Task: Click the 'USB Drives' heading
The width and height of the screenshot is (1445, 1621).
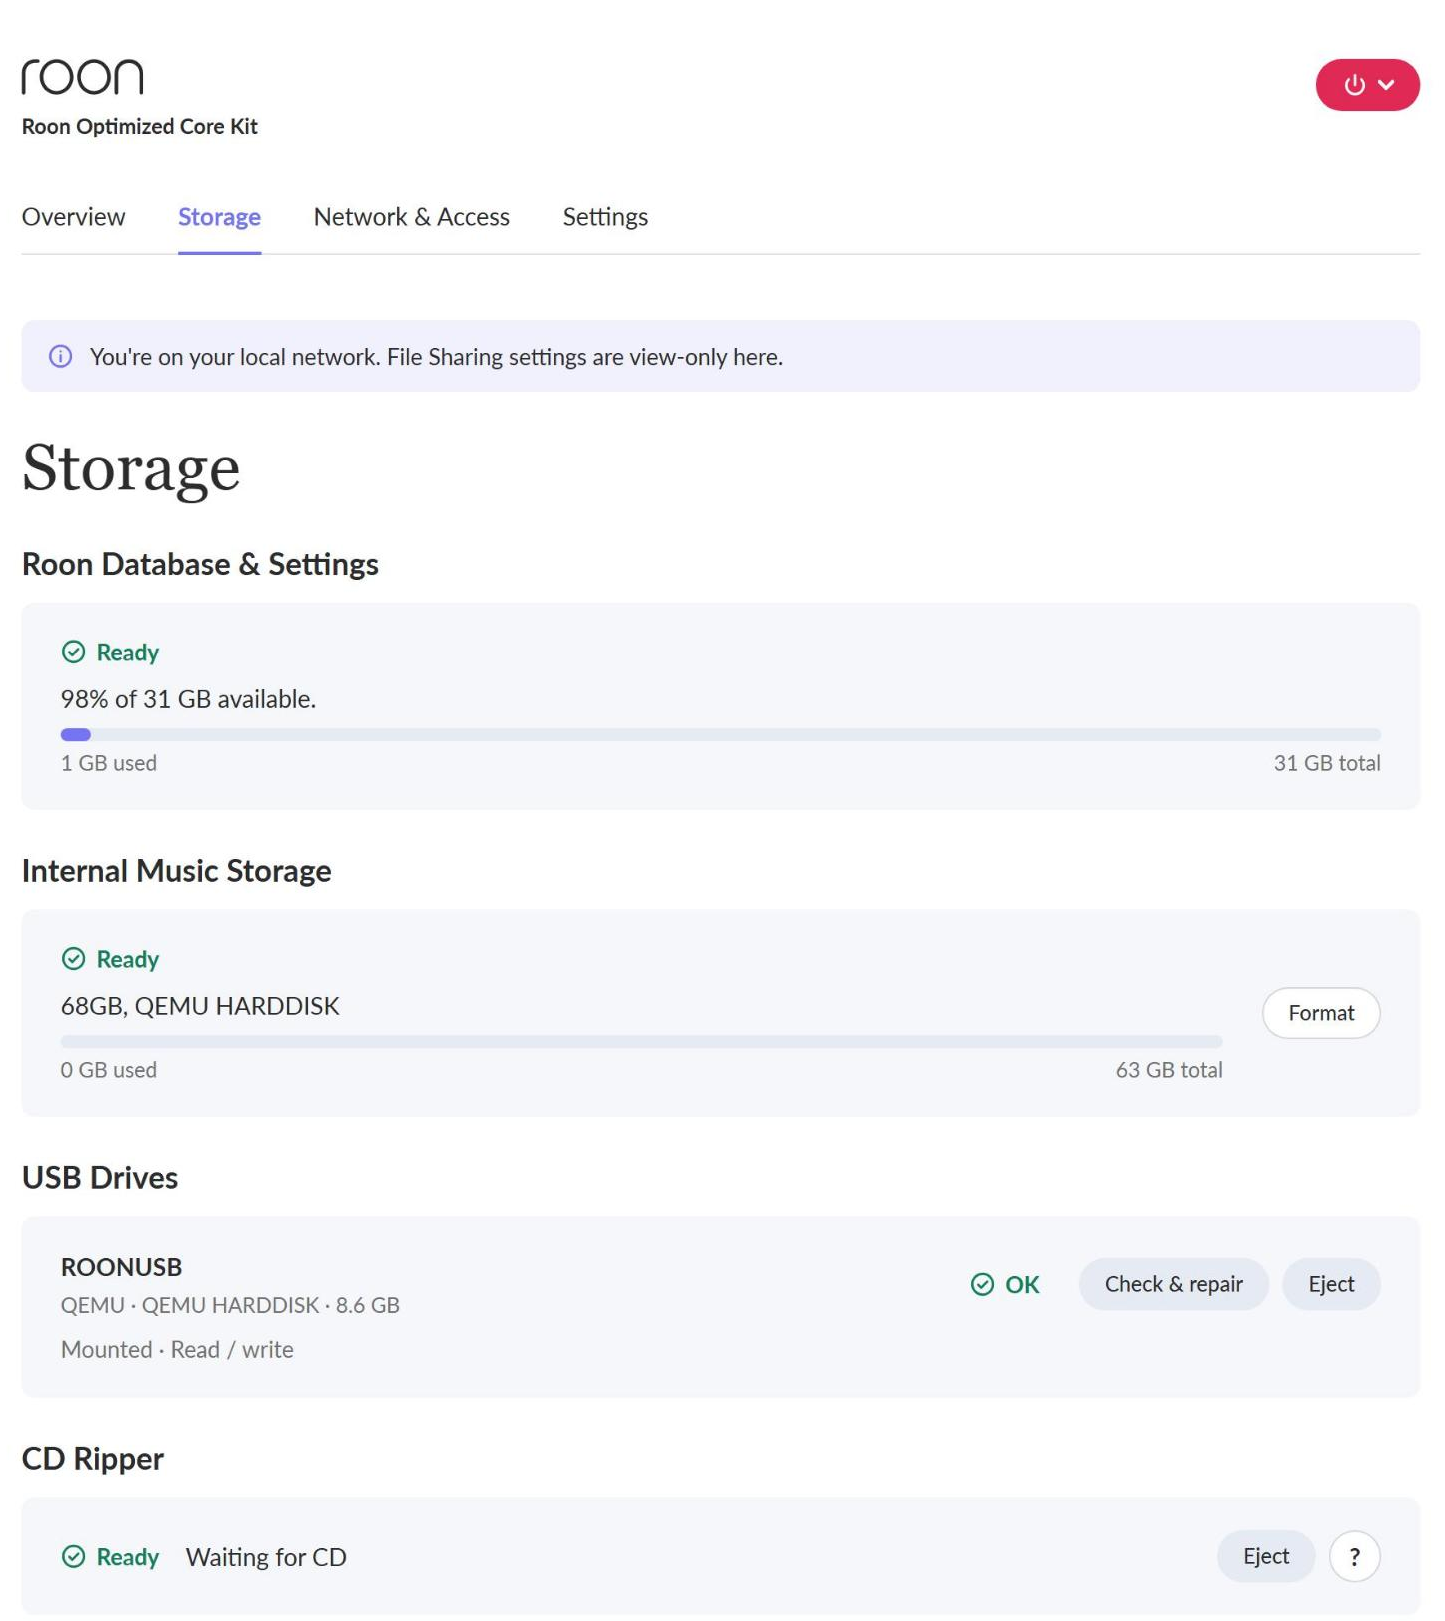Action: tap(100, 1179)
